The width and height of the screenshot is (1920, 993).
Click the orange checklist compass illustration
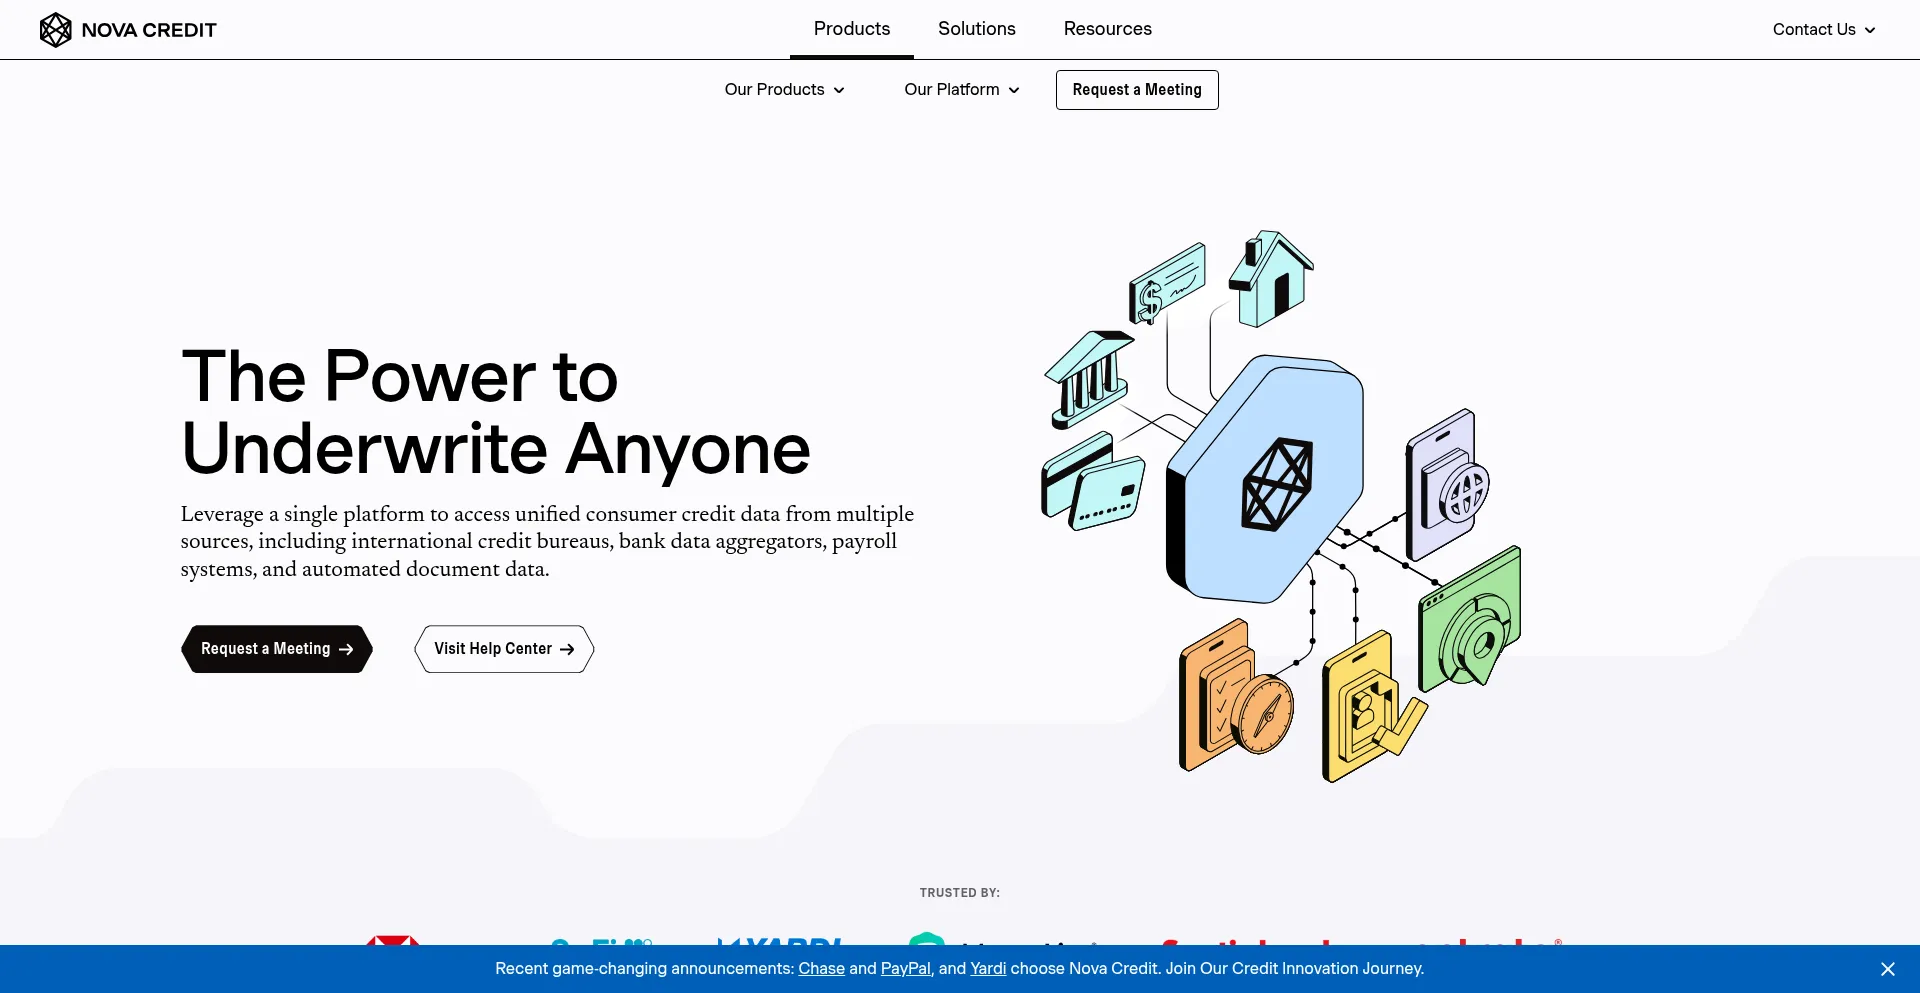pyautogui.click(x=1234, y=698)
